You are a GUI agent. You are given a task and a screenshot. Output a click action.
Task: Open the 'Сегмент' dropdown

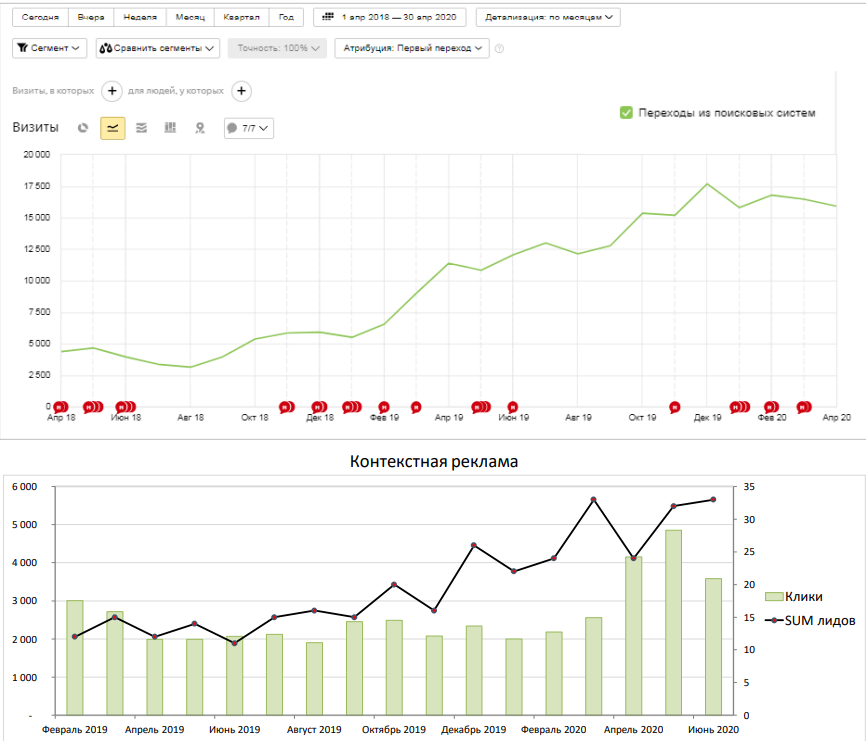[x=50, y=48]
